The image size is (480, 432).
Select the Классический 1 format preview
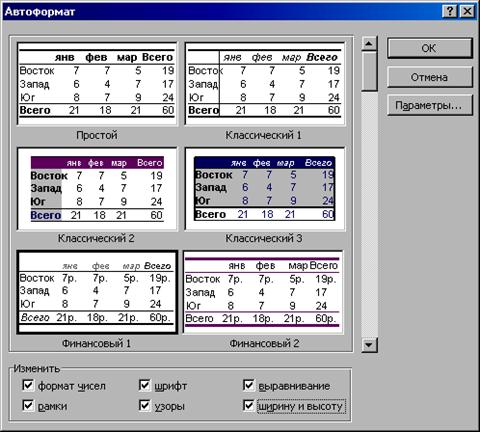[265, 84]
